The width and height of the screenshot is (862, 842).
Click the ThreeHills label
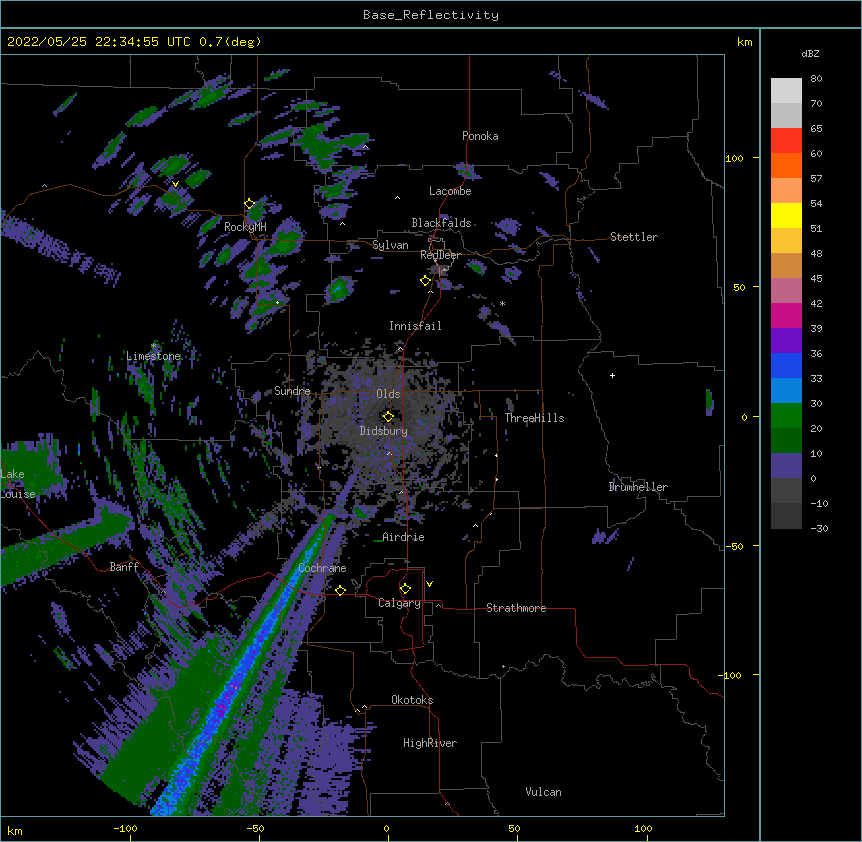[534, 418]
